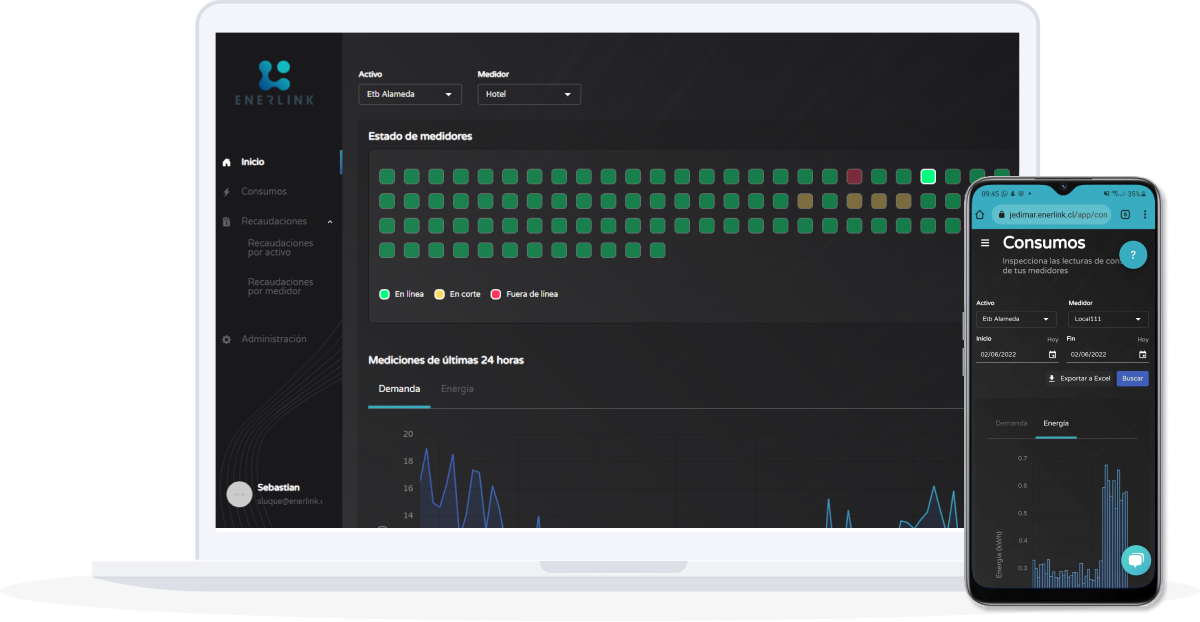Select the Energía tab on the phone
The width and height of the screenshot is (1200, 622).
pyautogui.click(x=1056, y=423)
